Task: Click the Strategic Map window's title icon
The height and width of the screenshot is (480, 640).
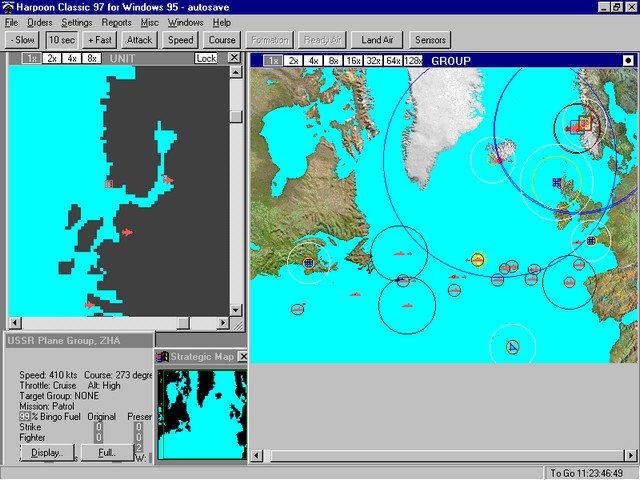Action: click(163, 357)
